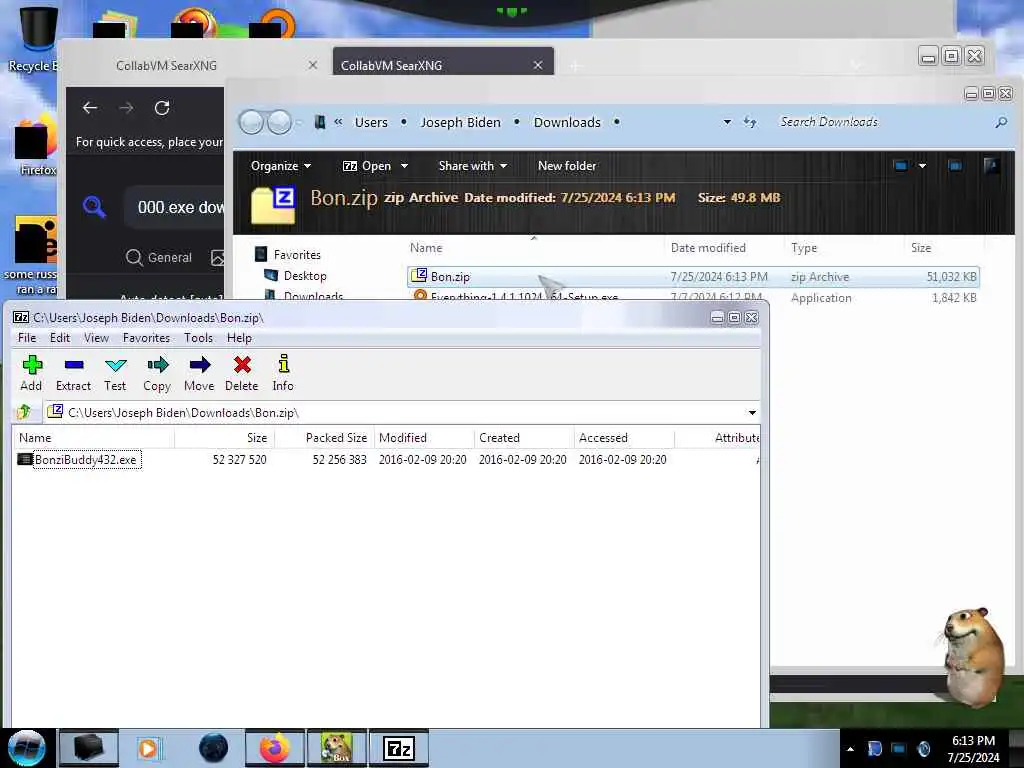The width and height of the screenshot is (1024, 768).
Task: Sort 7-Zip list by Accessed column
Action: 624,438
